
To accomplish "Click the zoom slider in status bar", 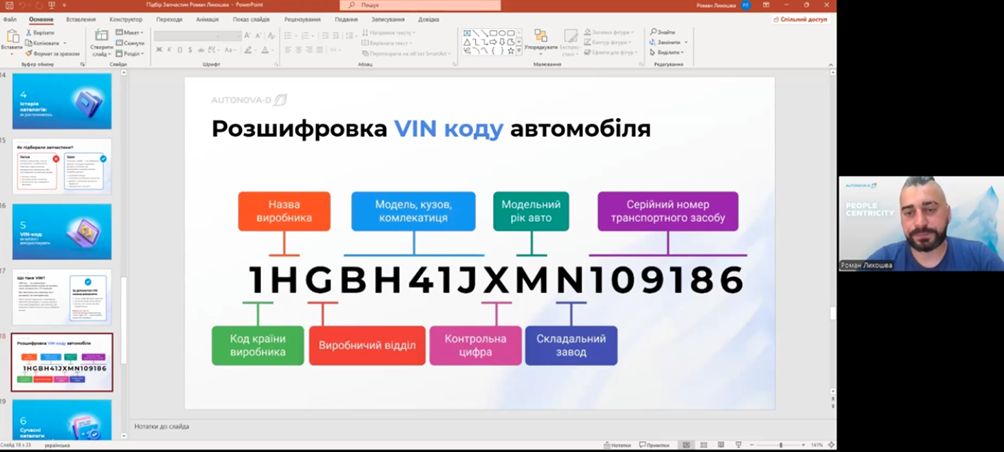I will click(780, 445).
